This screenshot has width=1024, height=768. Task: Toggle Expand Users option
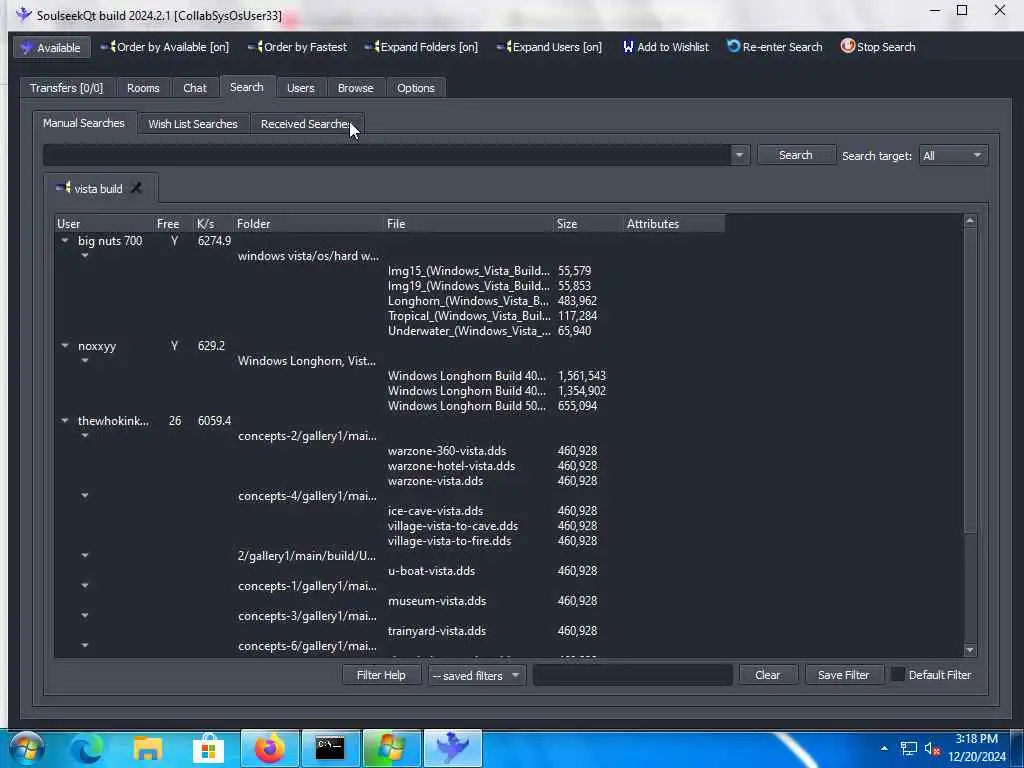point(549,47)
